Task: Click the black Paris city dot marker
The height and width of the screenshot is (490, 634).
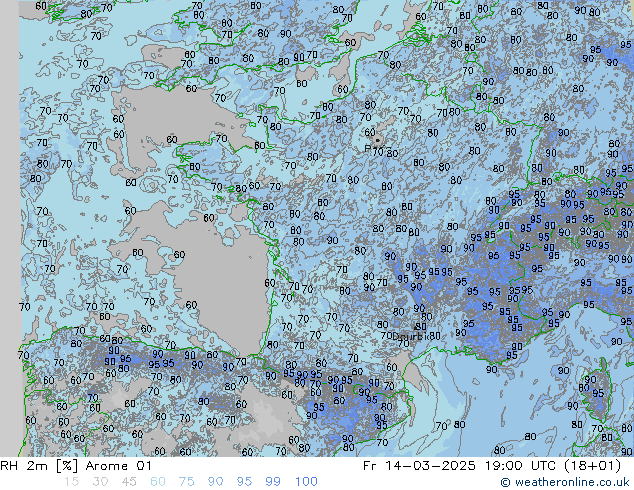Action: point(378,140)
